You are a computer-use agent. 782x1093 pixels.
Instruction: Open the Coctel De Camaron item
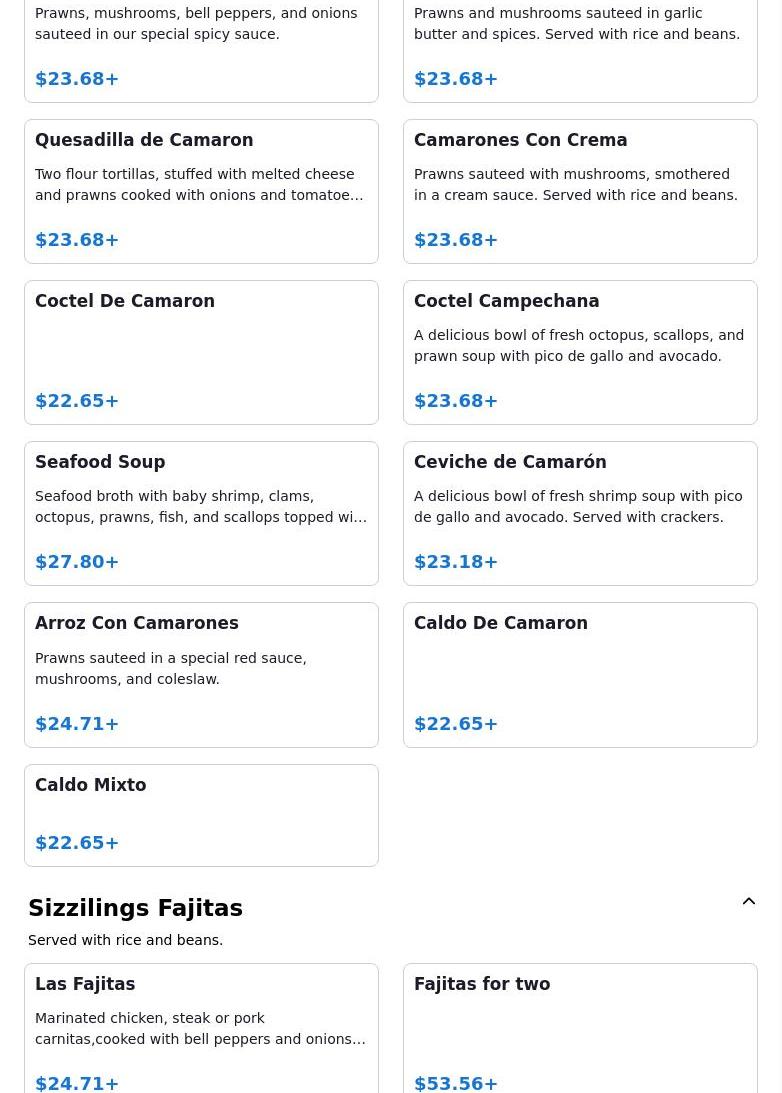coord(201,353)
